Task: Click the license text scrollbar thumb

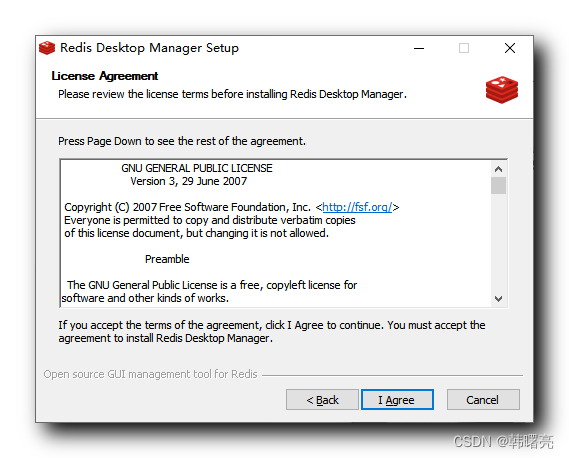Action: (x=498, y=185)
